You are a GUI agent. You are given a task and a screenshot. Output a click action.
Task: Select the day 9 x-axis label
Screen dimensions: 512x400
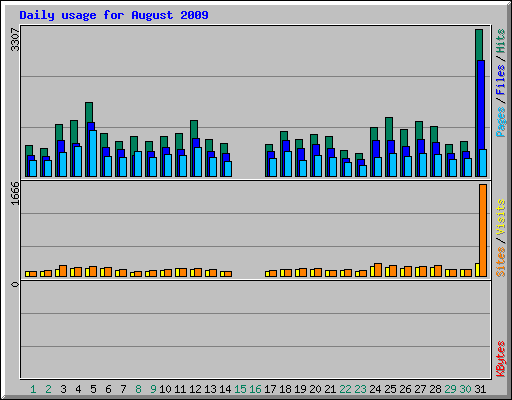click(153, 389)
